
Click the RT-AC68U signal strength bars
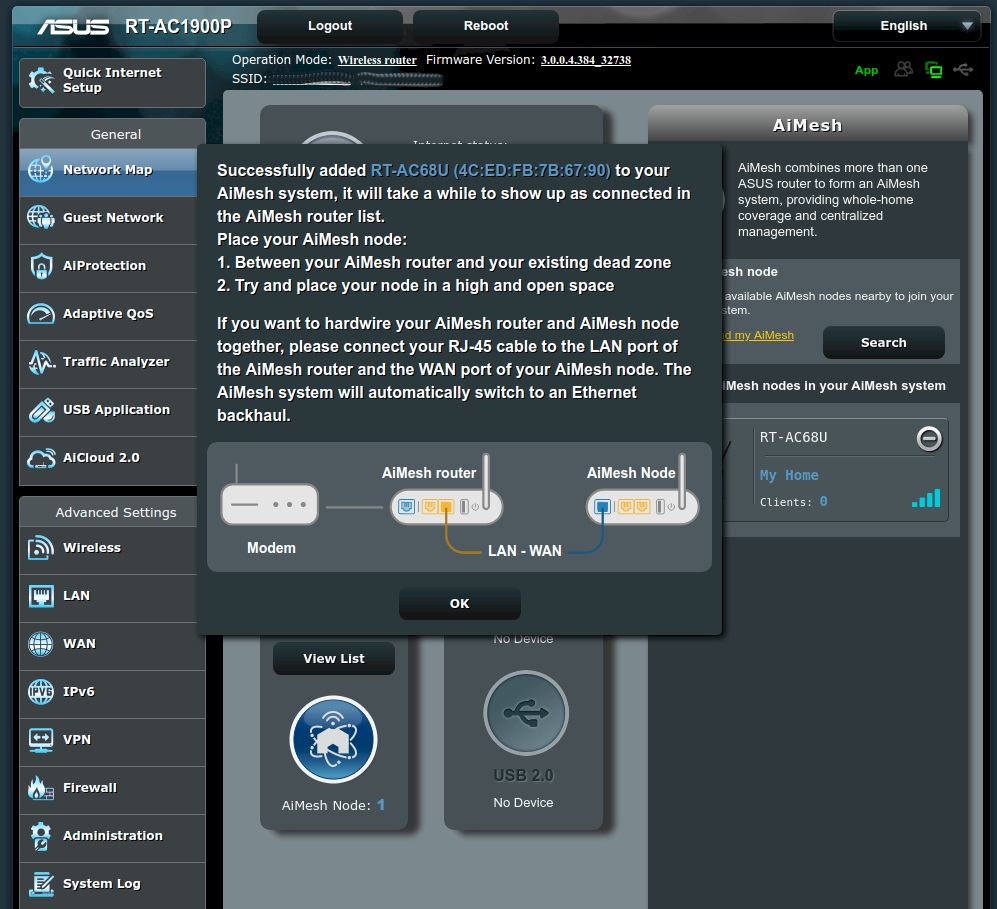pos(926,498)
